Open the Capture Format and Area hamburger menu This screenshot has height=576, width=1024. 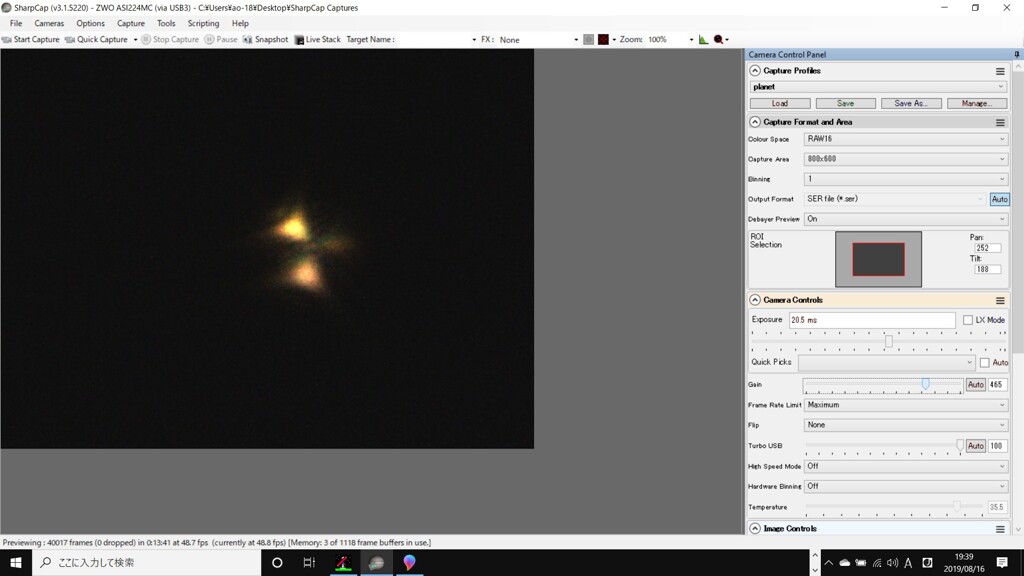(1000, 123)
